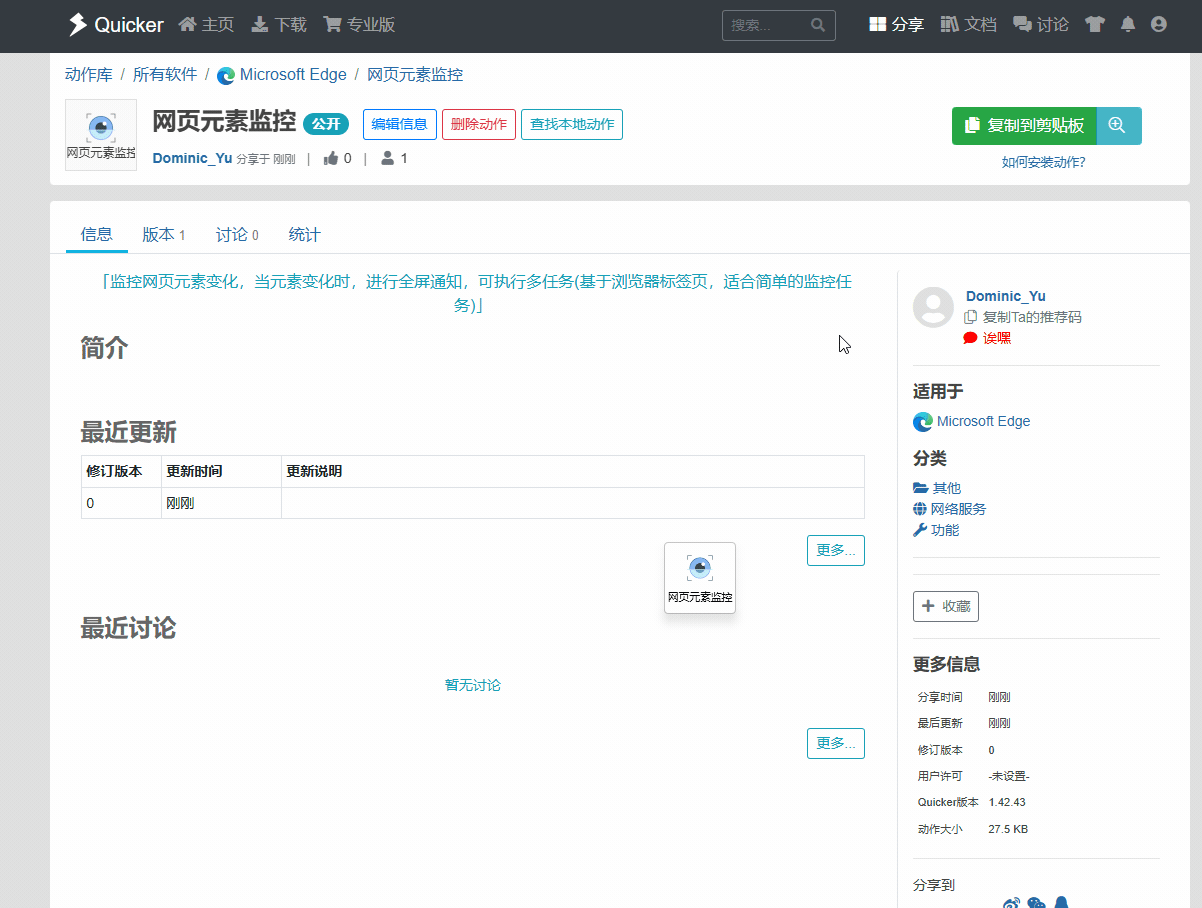
Task: Click the red 诶嘿 chat link
Action: tap(987, 338)
